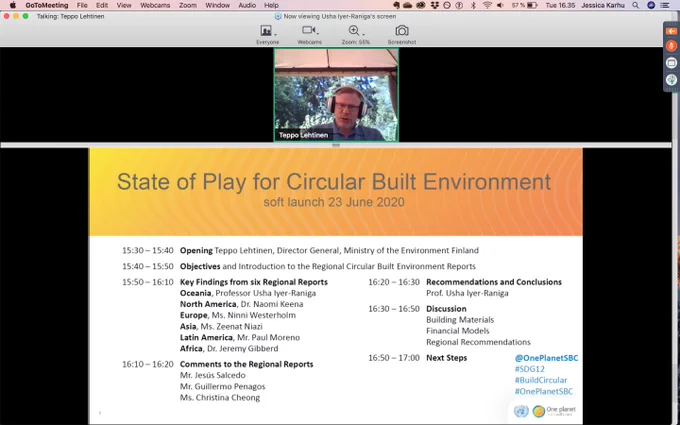
Task: Open the Siri icon in menu bar
Action: coord(651,5)
